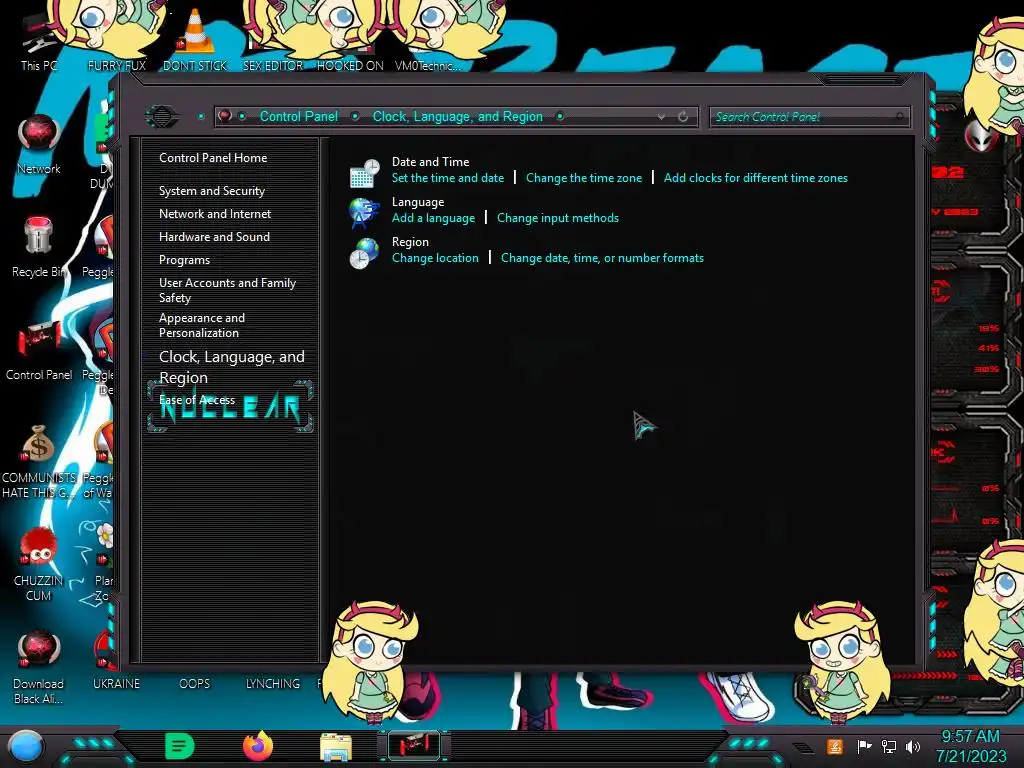The height and width of the screenshot is (768, 1024).
Task: Open the Language globe icon
Action: [364, 213]
